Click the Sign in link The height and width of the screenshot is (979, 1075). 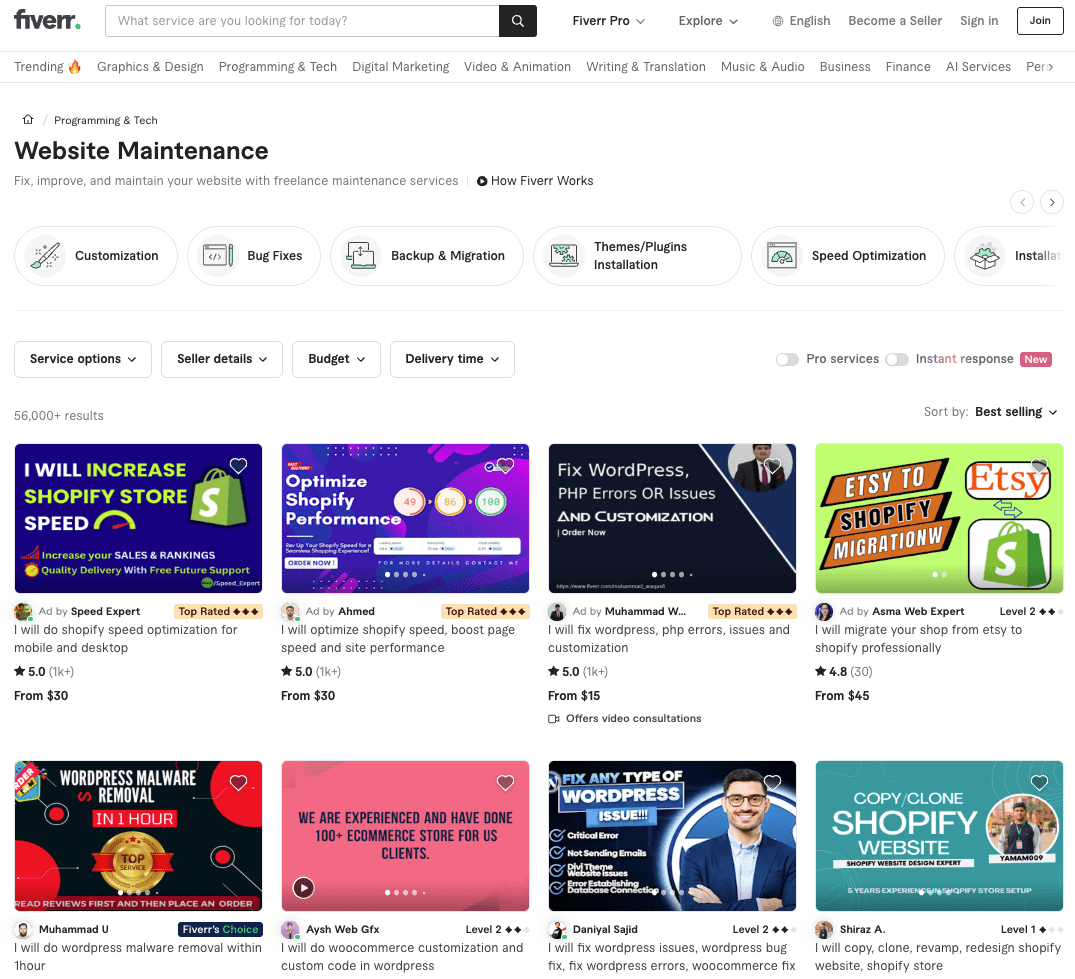point(979,21)
